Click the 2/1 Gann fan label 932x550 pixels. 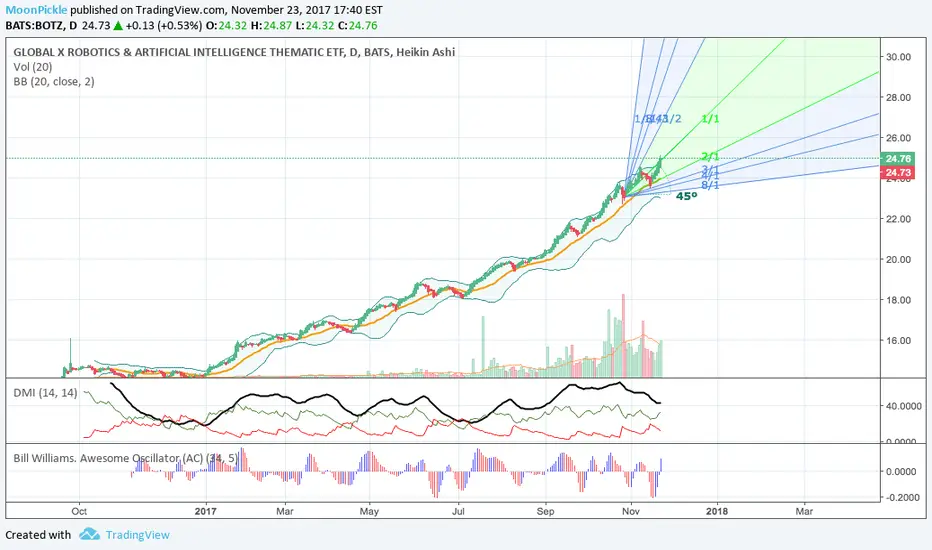(710, 156)
